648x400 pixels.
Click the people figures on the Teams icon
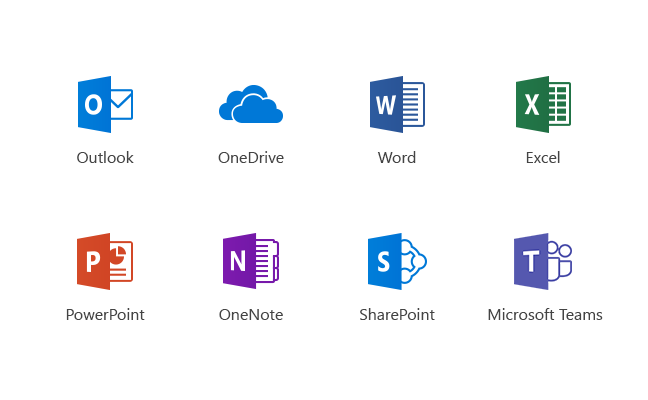[x=561, y=260]
